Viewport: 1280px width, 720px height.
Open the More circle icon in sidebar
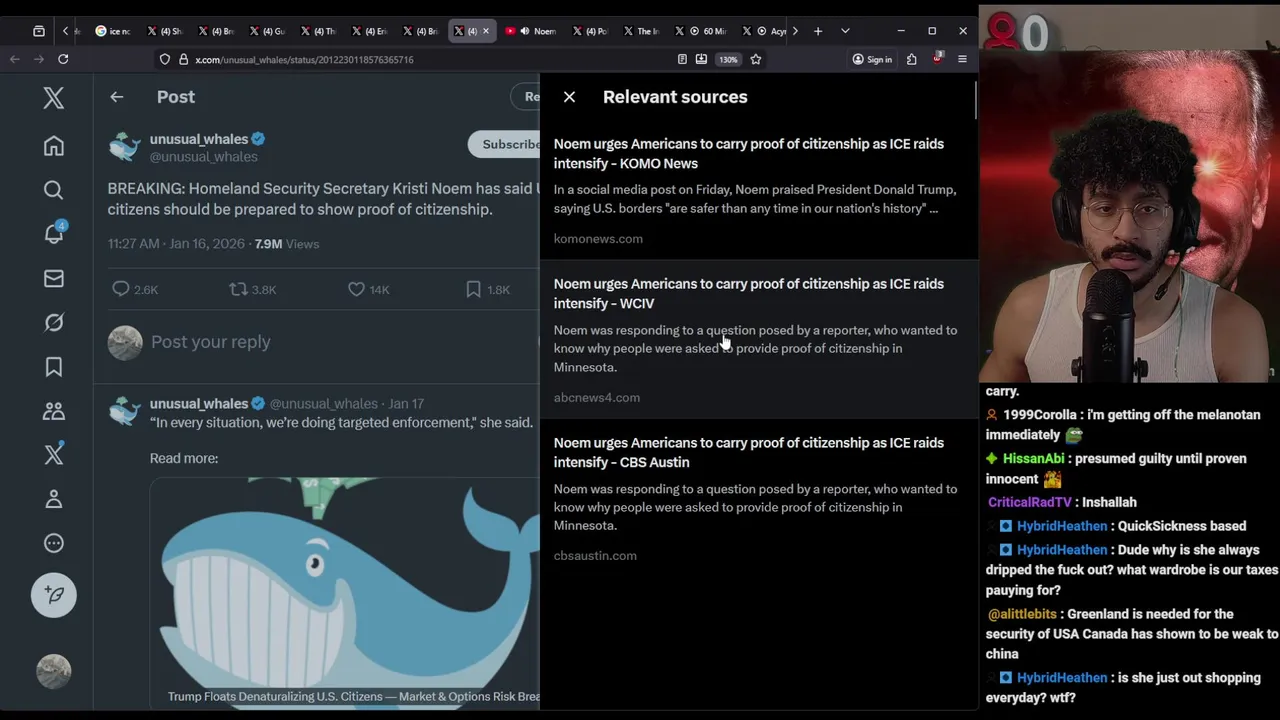click(54, 543)
